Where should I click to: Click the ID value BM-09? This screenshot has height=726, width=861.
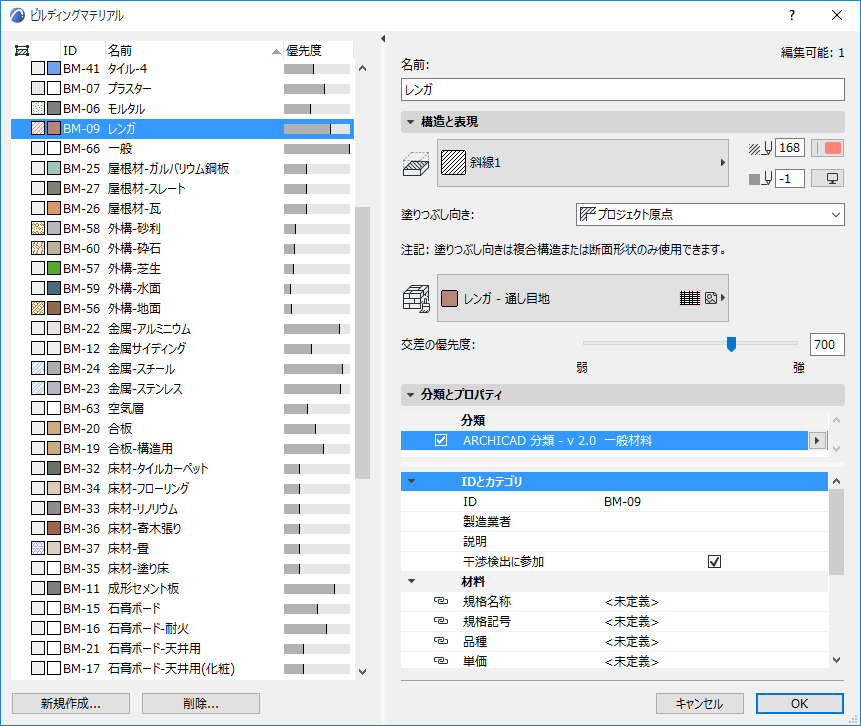click(x=622, y=501)
